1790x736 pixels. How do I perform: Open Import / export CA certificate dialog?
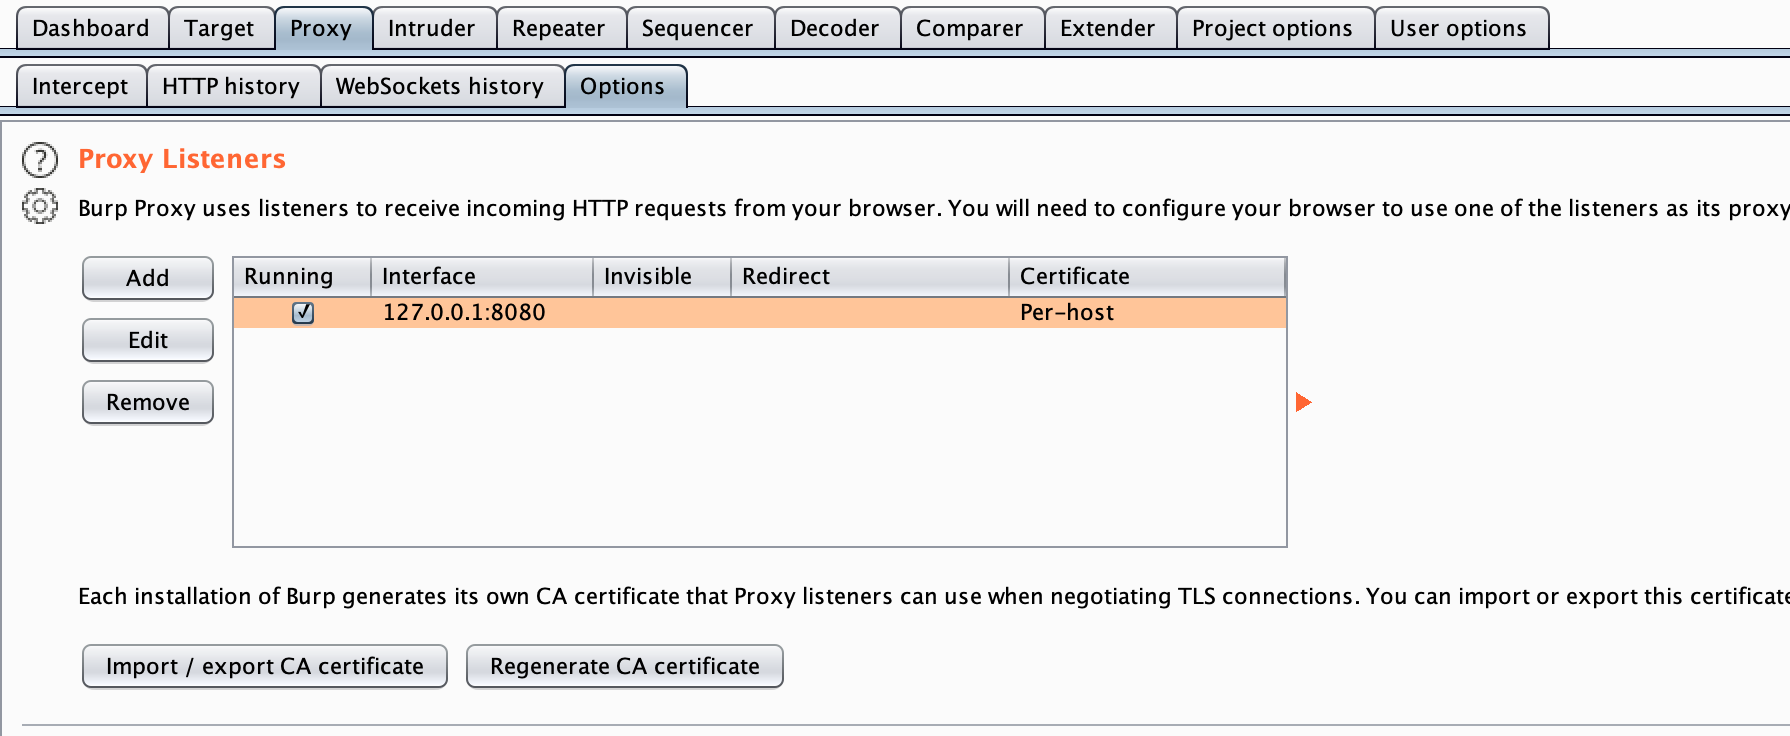[265, 666]
